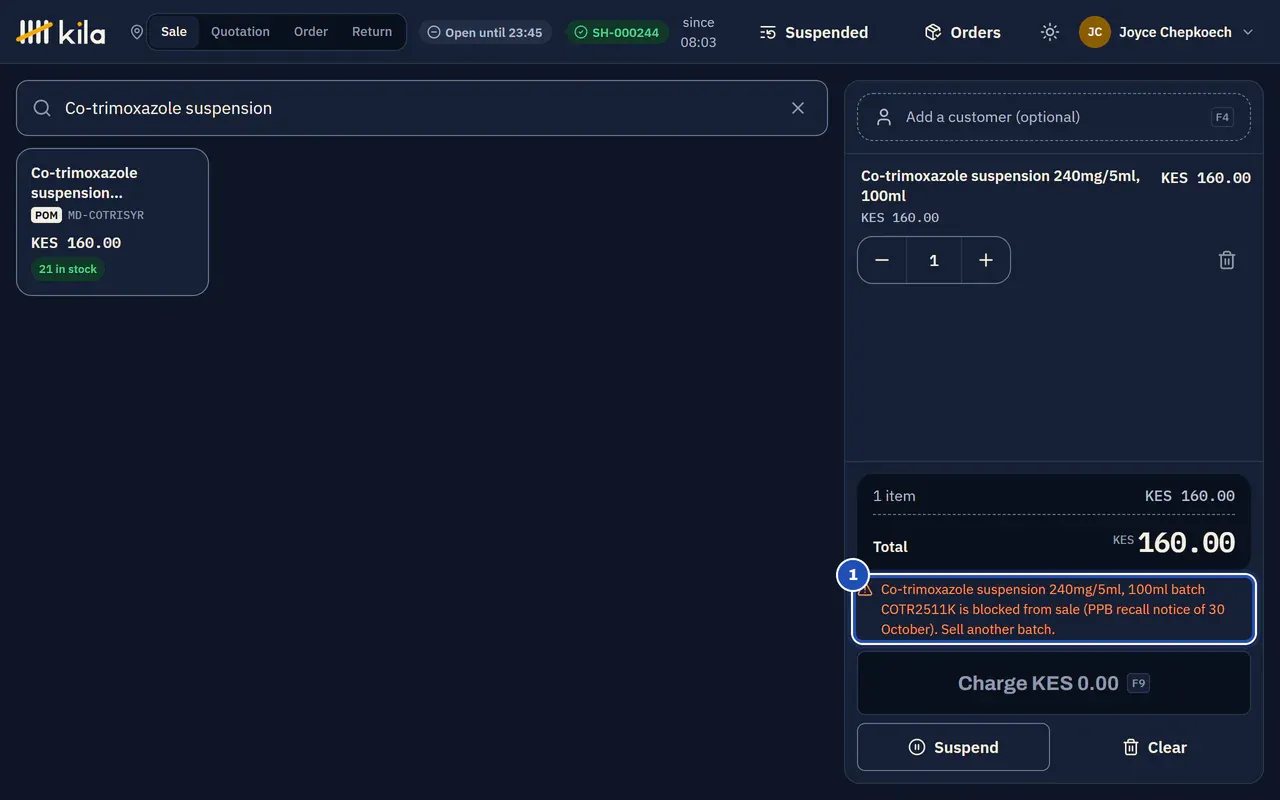This screenshot has height=800, width=1280.
Task: Click the F4 shortcut hint
Action: (x=1222, y=117)
